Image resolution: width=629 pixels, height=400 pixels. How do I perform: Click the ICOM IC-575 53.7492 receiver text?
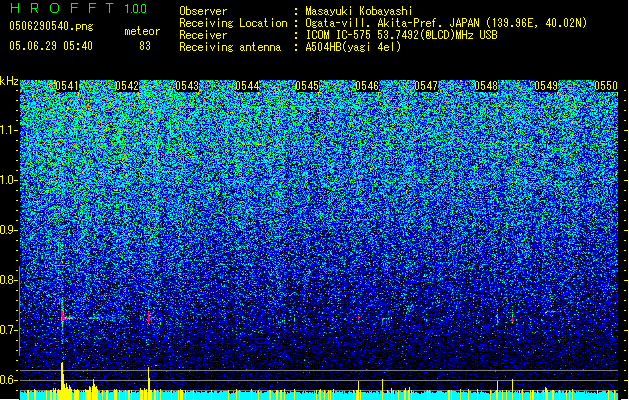401,35
